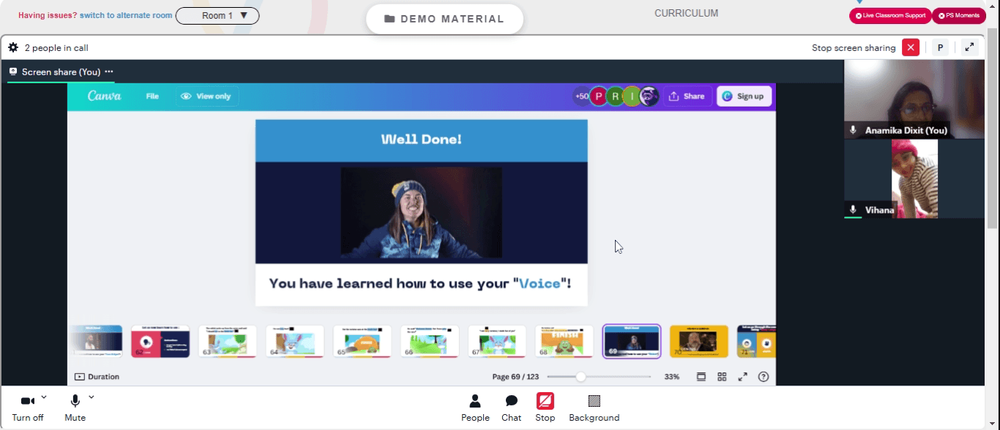
Task: Stop screen sharing with red X
Action: 911,47
